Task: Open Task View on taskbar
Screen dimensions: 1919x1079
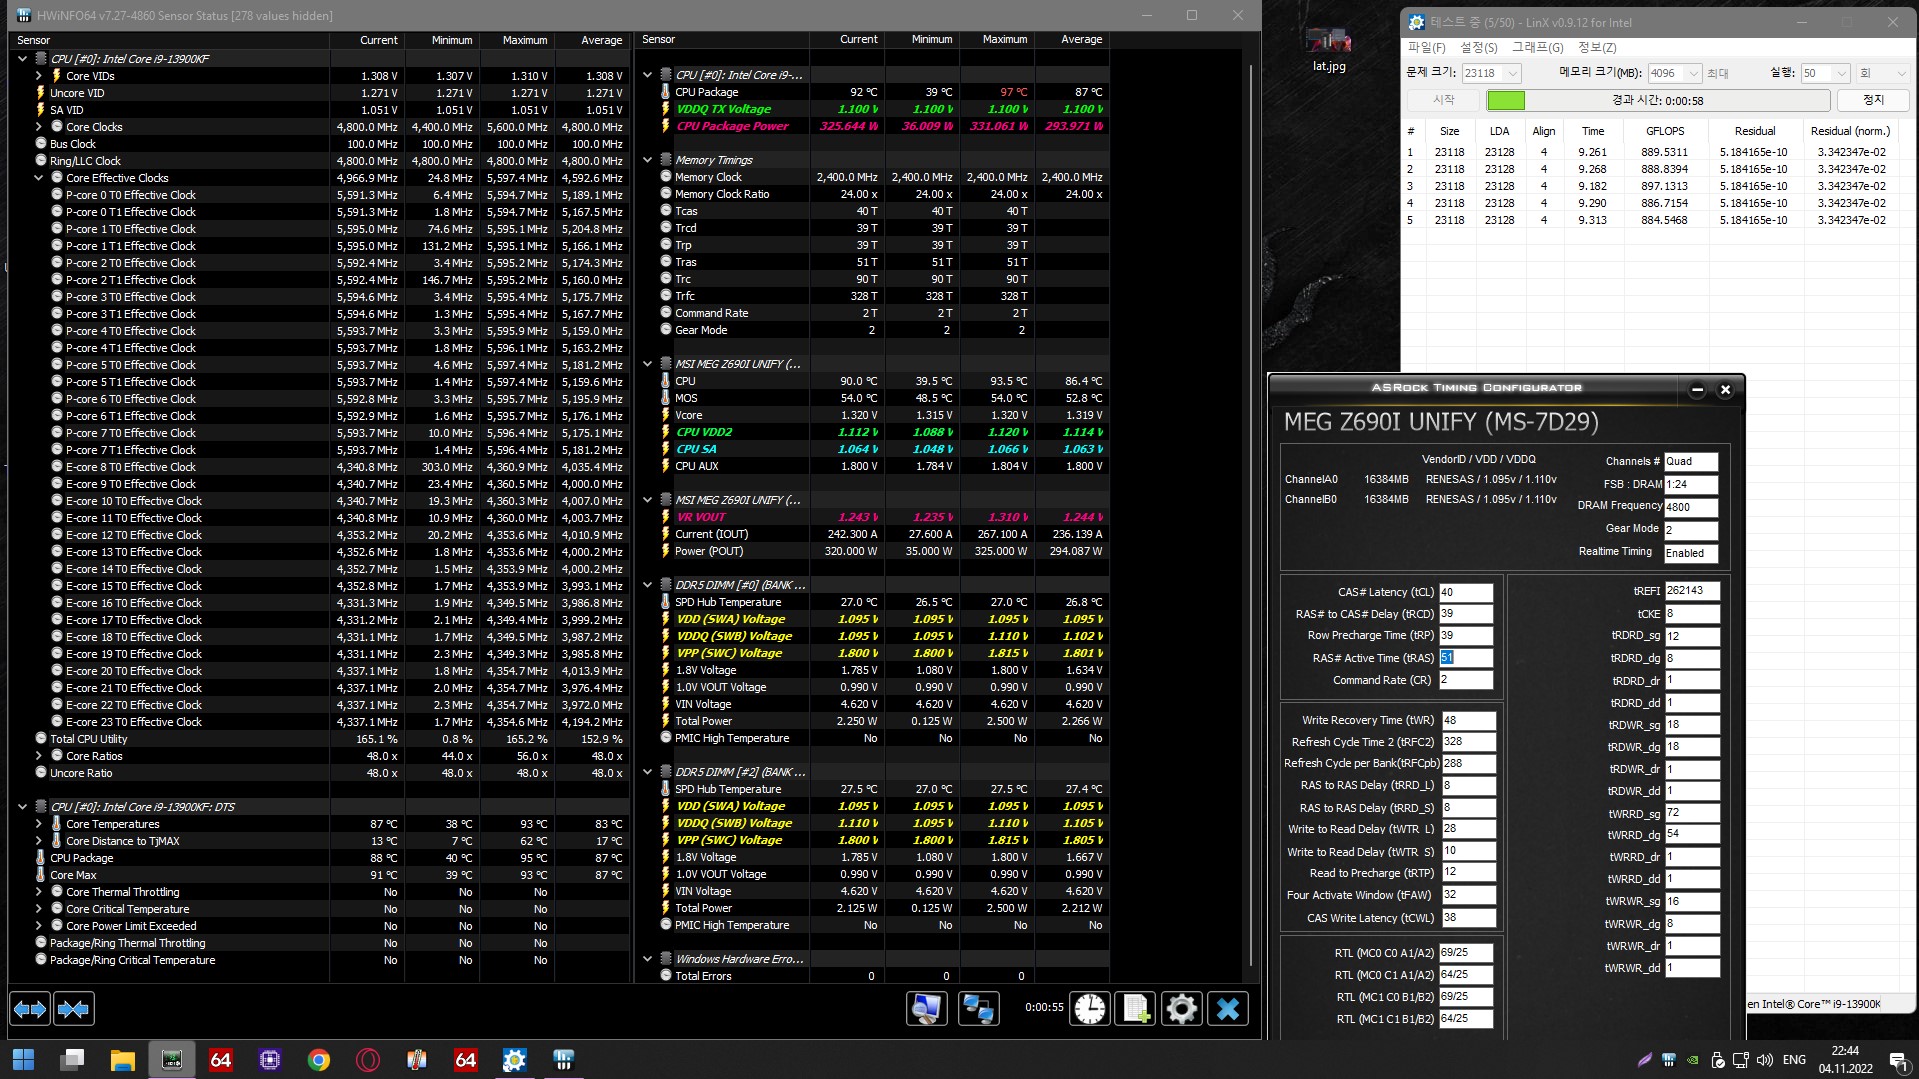Action: click(x=73, y=1060)
